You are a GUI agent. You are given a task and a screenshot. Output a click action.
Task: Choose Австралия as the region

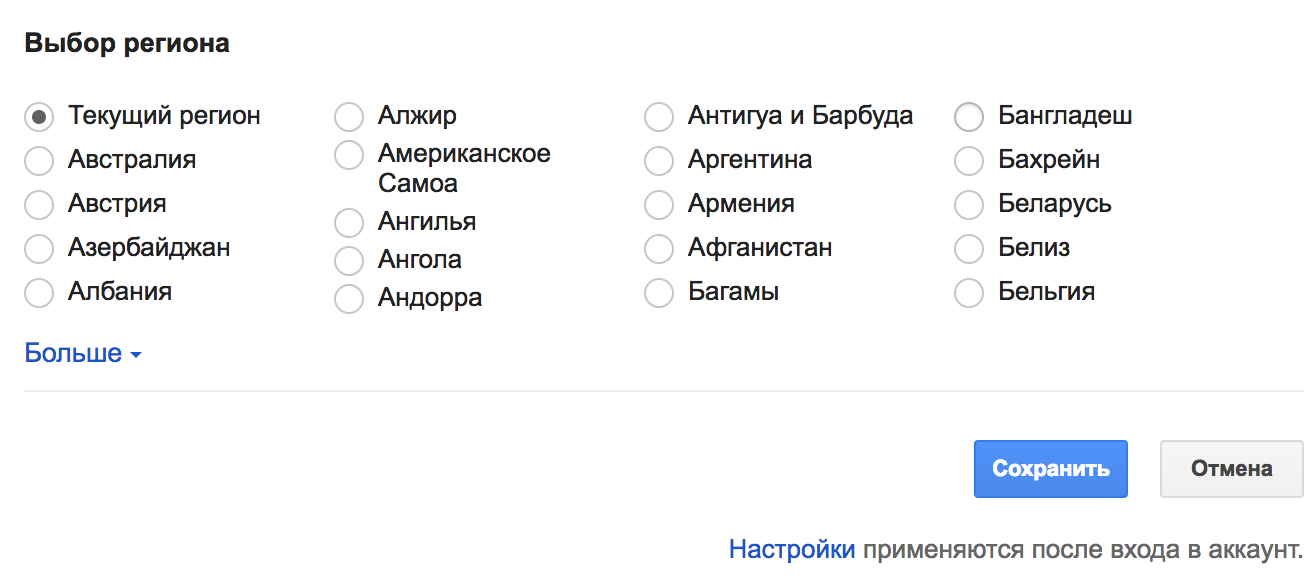click(39, 161)
